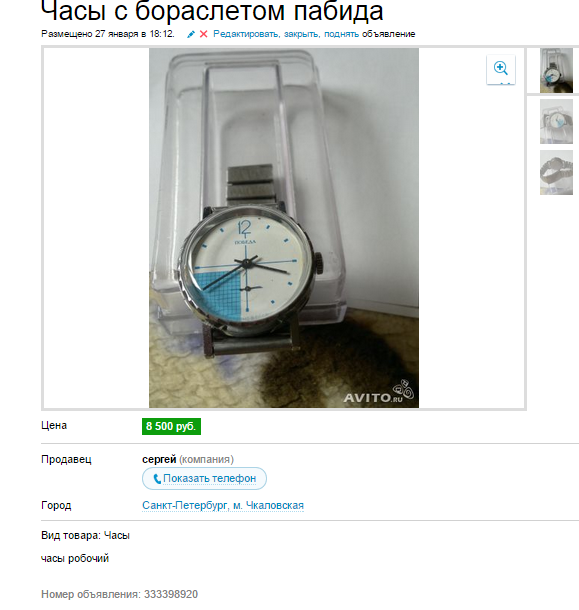Viewport: 579px width, 610px height.
Task: Click the red X close-ad icon
Action: [x=204, y=34]
